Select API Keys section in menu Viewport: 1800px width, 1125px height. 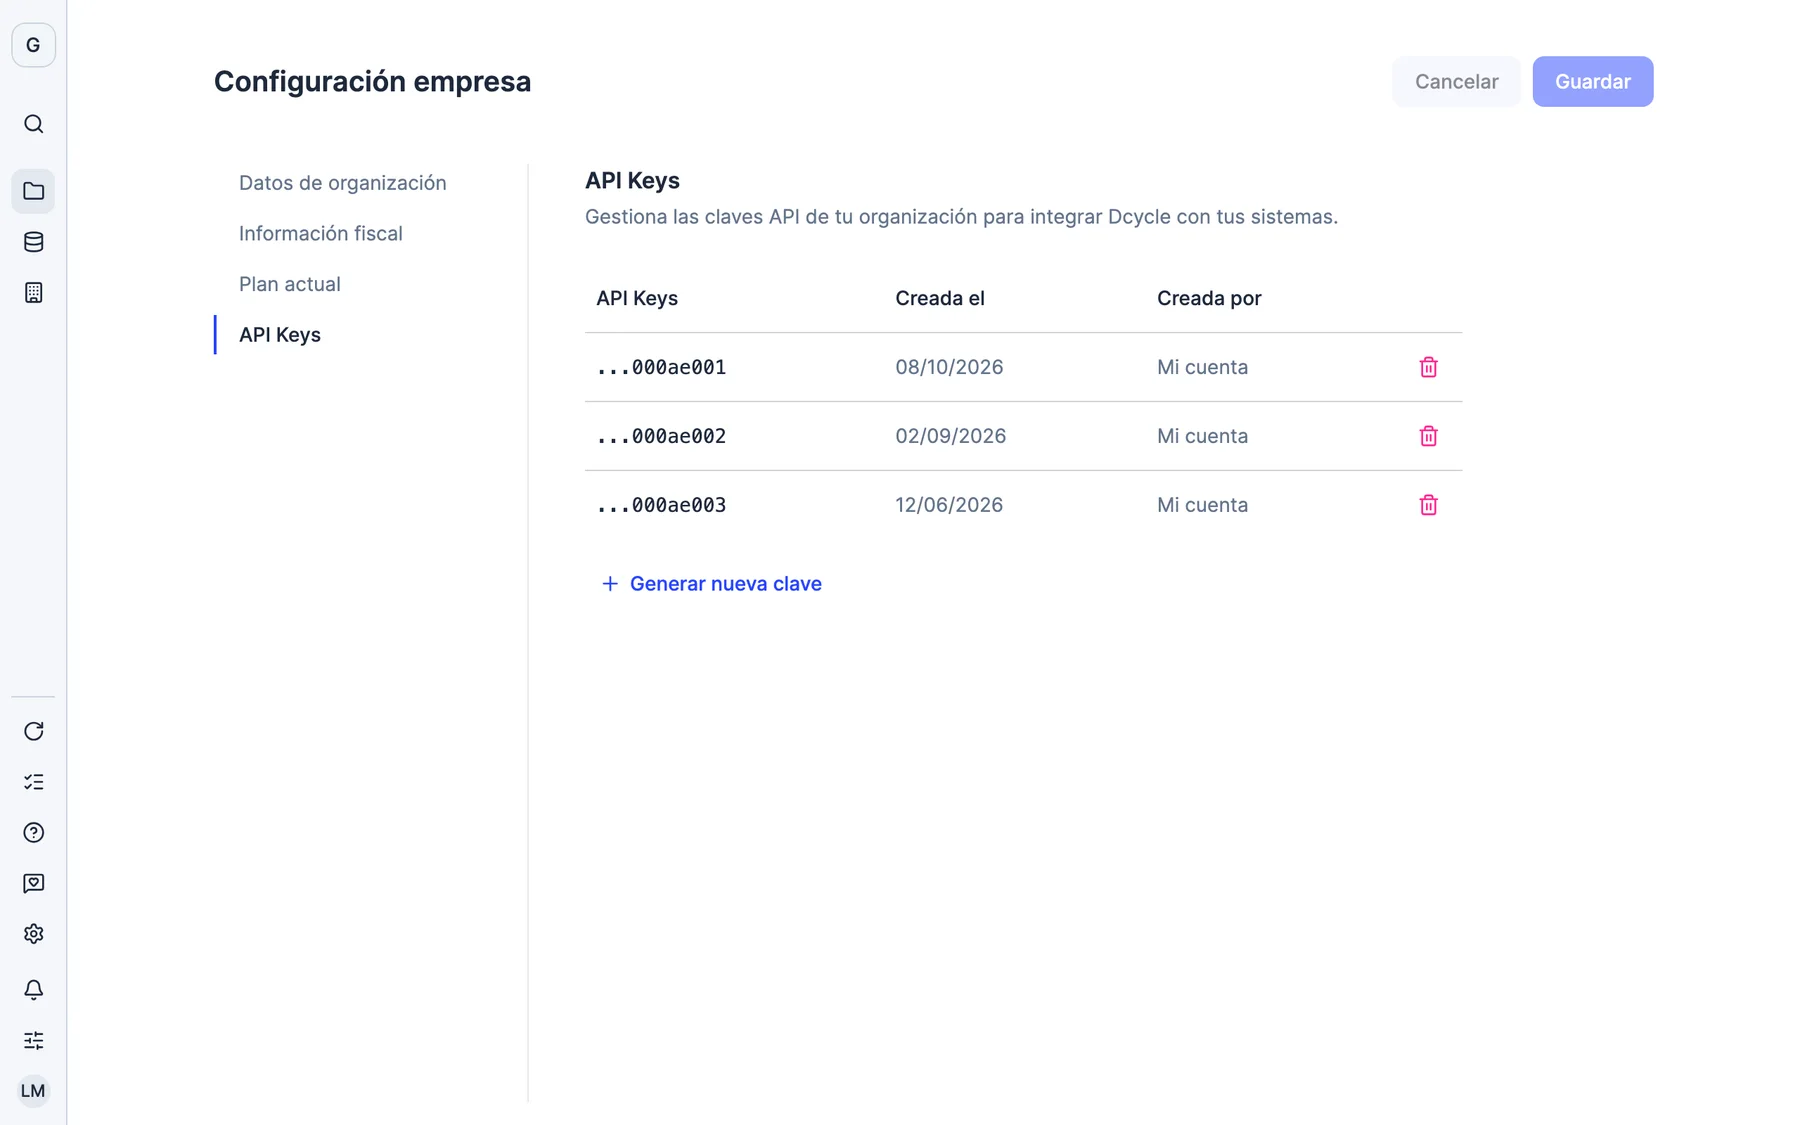tap(279, 335)
